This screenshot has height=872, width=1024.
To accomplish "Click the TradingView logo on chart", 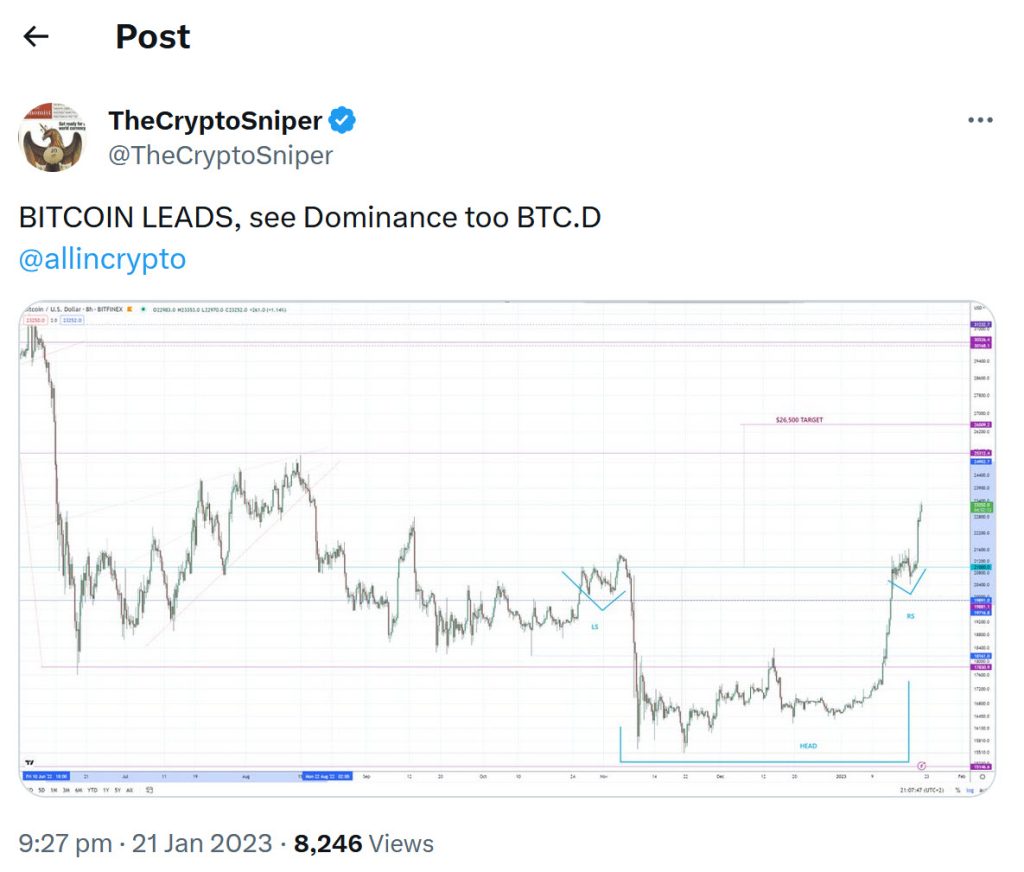I will pos(29,763).
